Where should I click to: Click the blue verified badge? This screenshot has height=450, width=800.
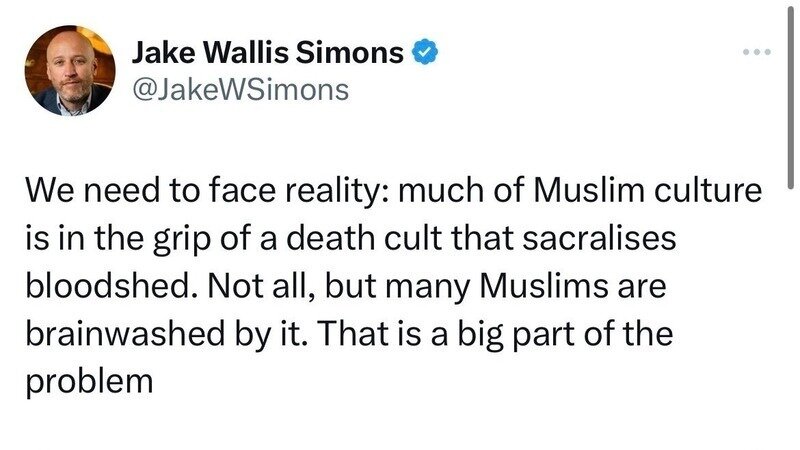click(424, 53)
